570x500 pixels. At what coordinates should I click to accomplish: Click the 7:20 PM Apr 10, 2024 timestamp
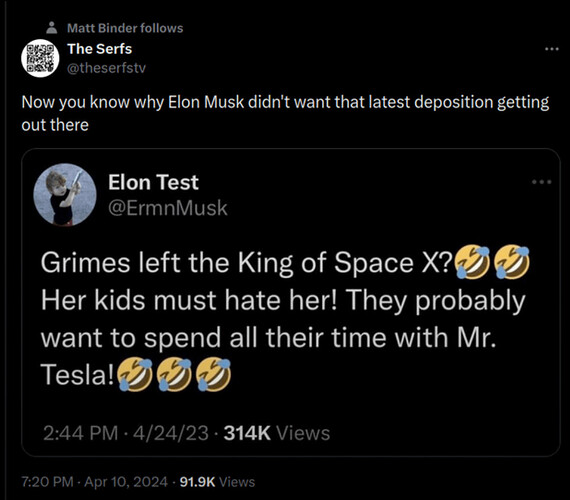(x=95, y=482)
